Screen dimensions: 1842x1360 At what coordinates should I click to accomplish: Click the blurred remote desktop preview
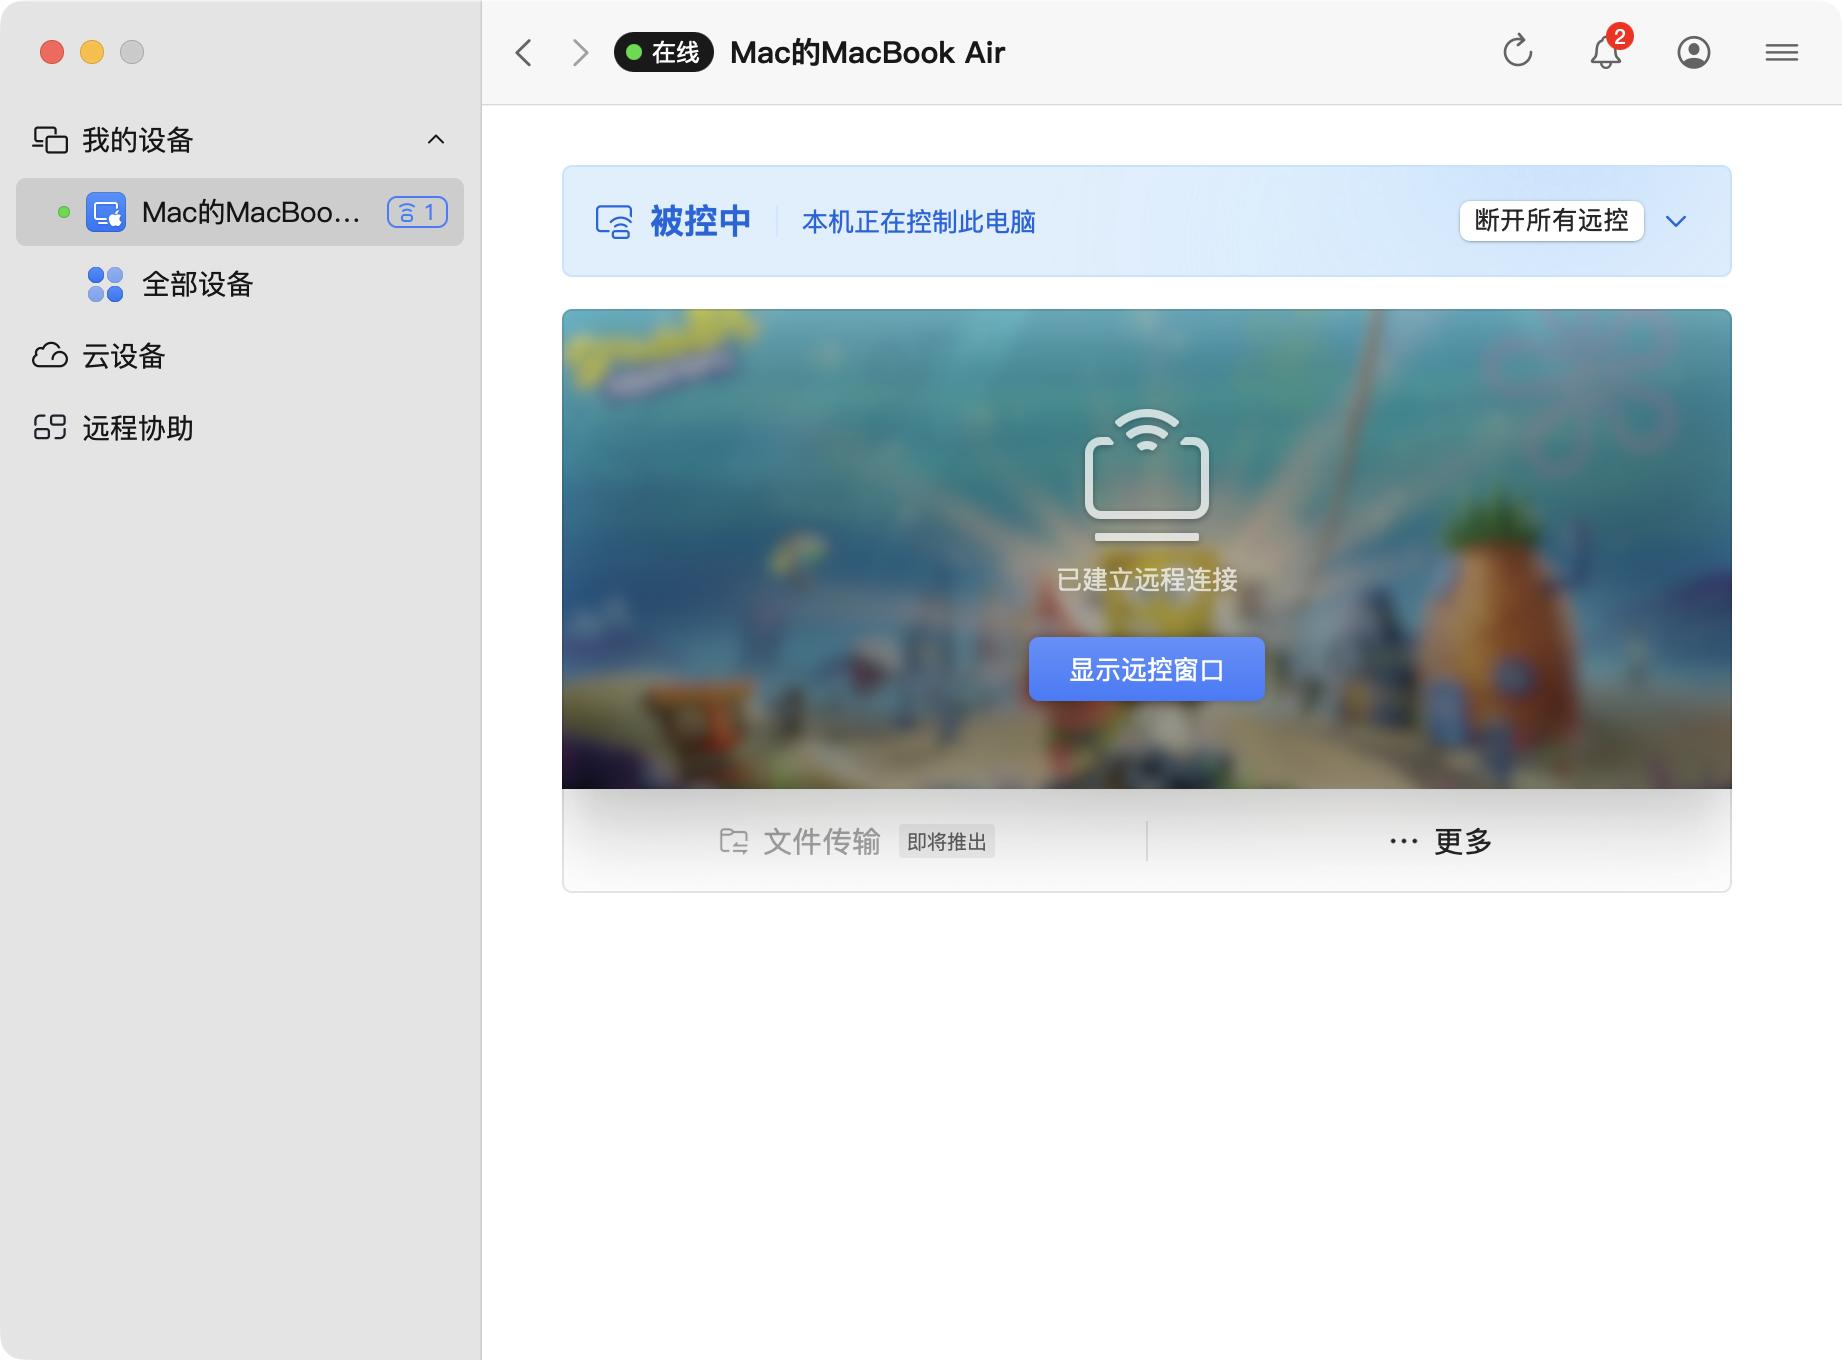(x=1147, y=549)
